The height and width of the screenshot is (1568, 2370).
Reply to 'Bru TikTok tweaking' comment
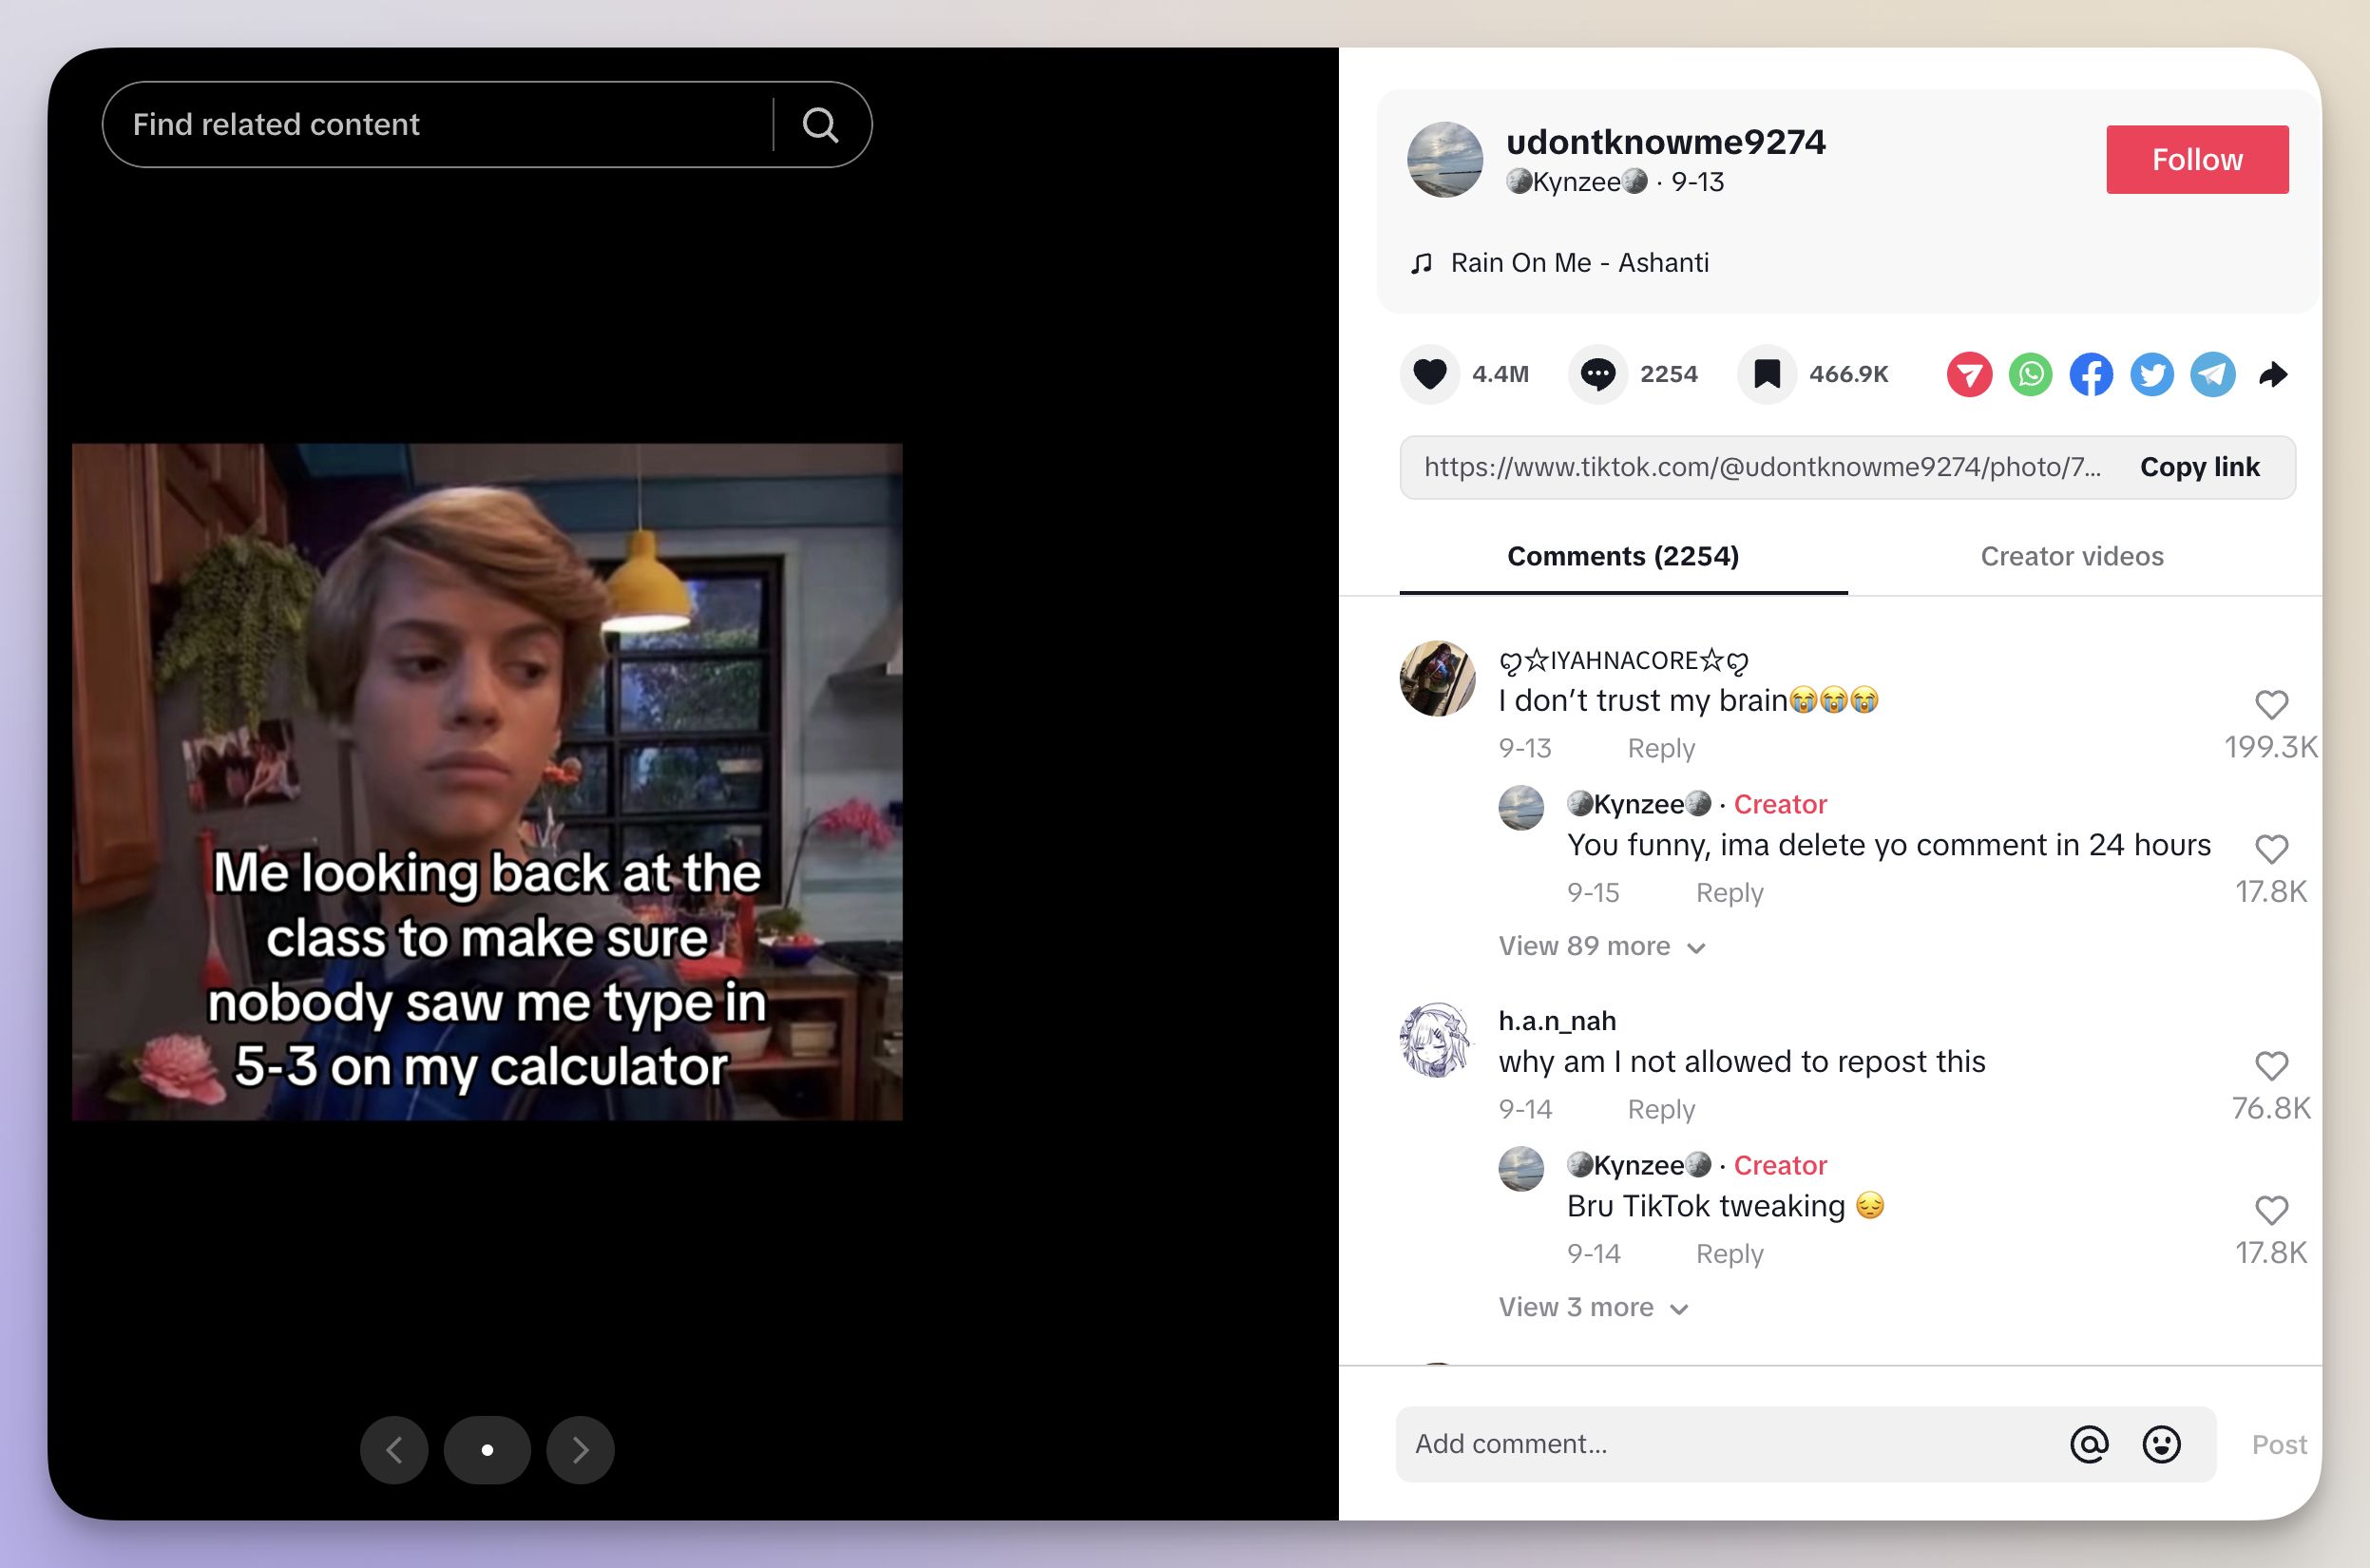(x=1729, y=1253)
